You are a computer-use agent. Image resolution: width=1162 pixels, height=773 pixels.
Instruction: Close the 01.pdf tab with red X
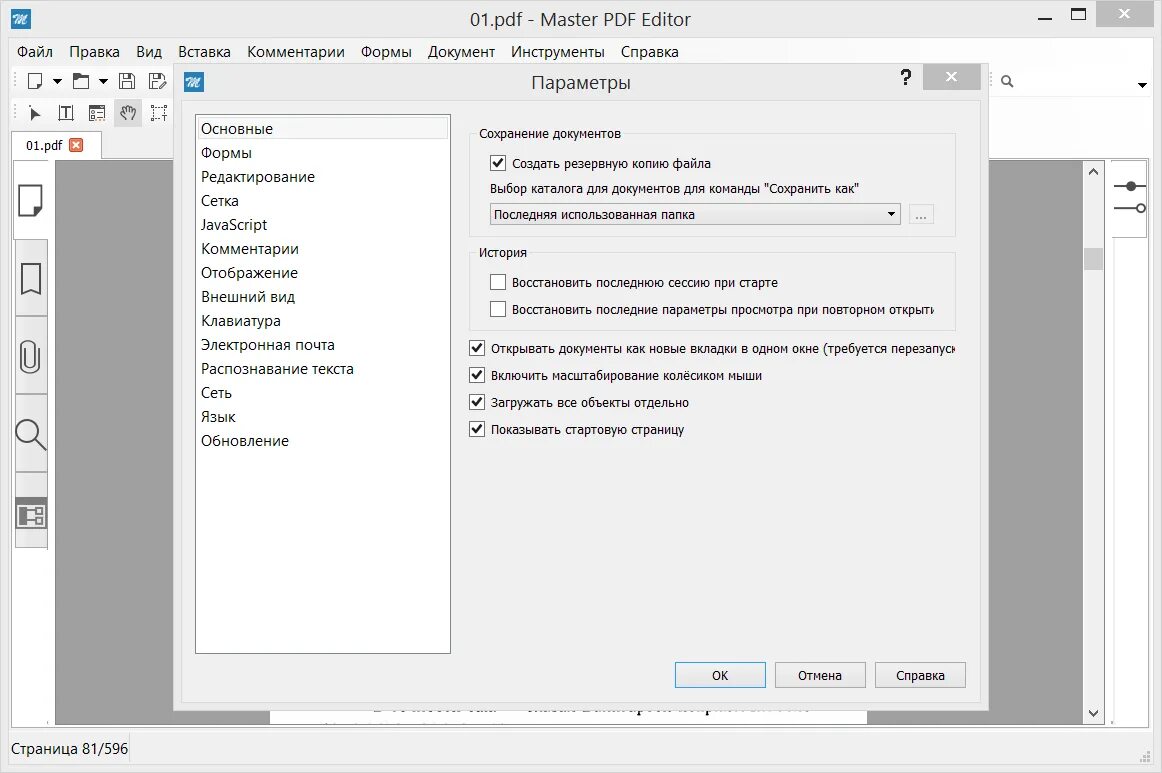pos(76,145)
